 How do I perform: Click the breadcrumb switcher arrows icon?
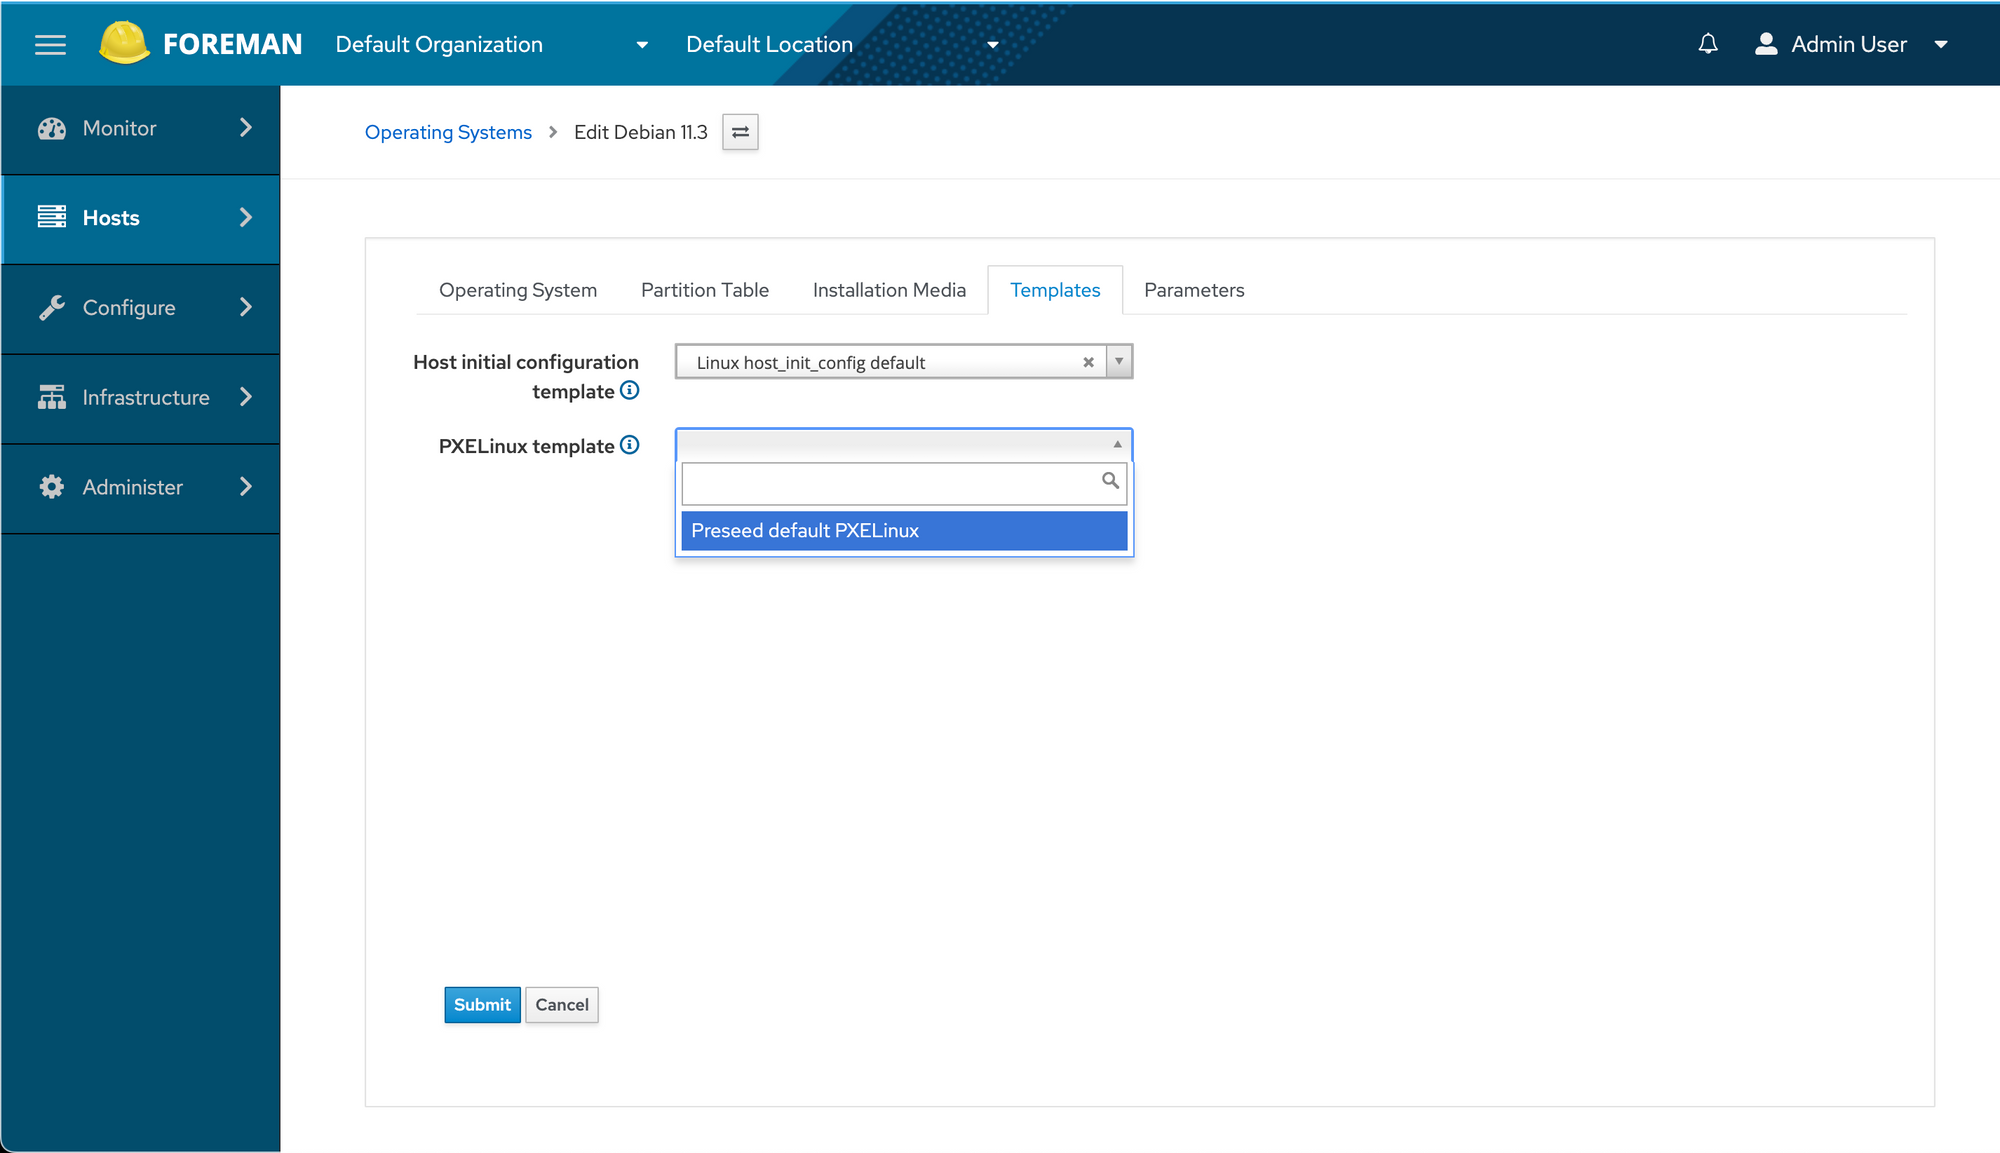coord(740,132)
